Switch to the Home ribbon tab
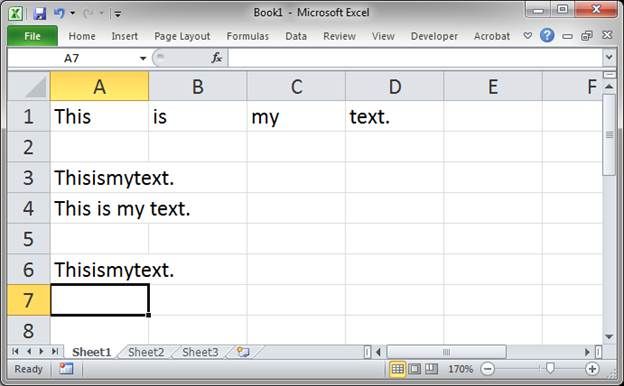 tap(82, 36)
